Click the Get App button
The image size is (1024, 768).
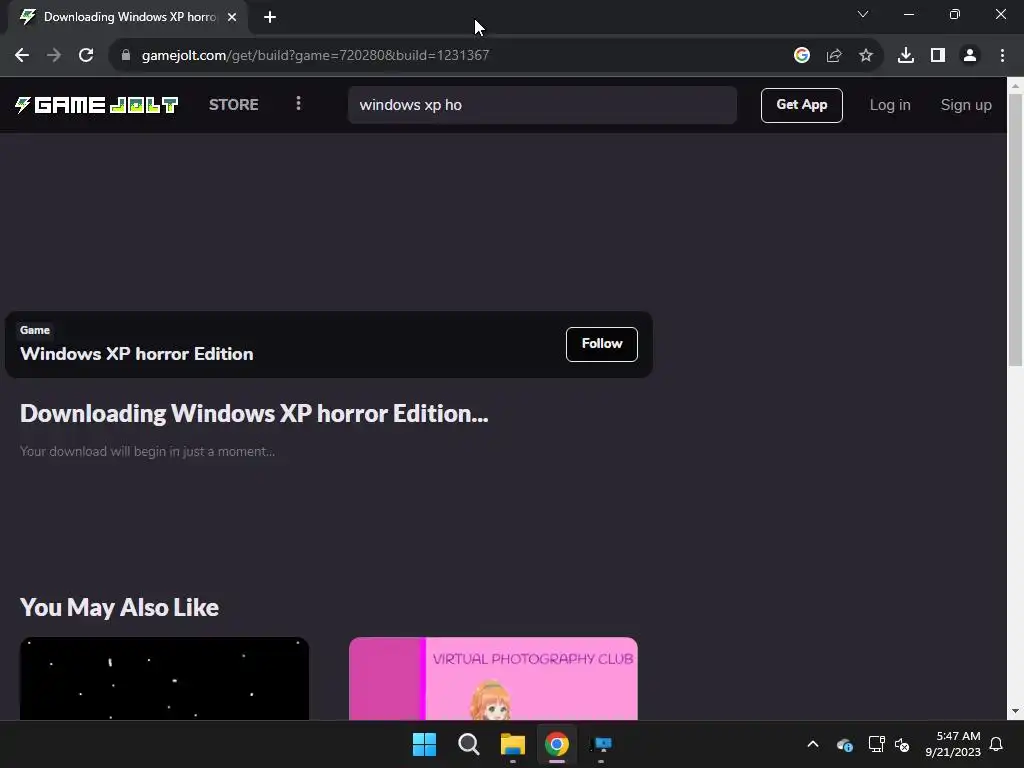point(801,105)
